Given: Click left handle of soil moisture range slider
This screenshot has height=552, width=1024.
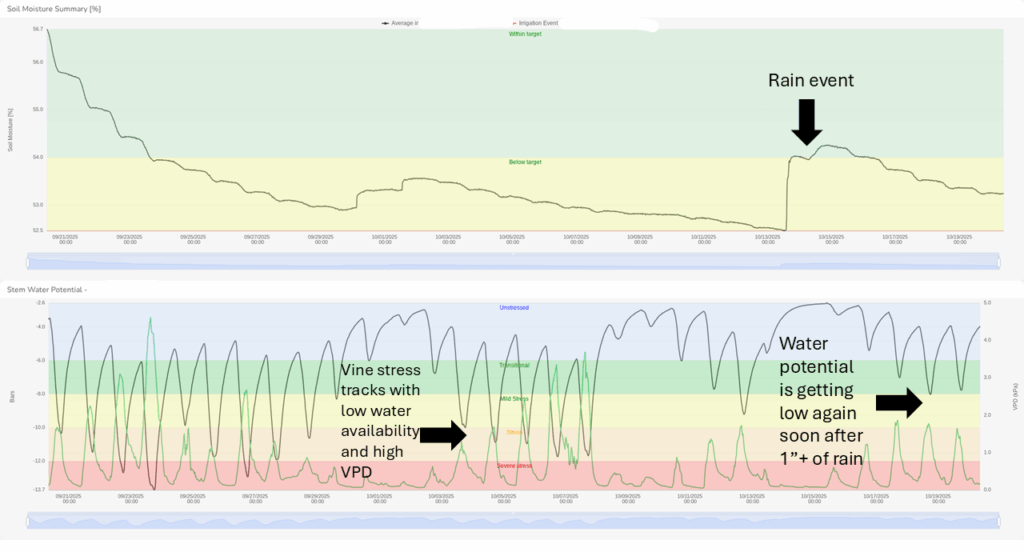Looking at the screenshot, I should click(x=30, y=261).
